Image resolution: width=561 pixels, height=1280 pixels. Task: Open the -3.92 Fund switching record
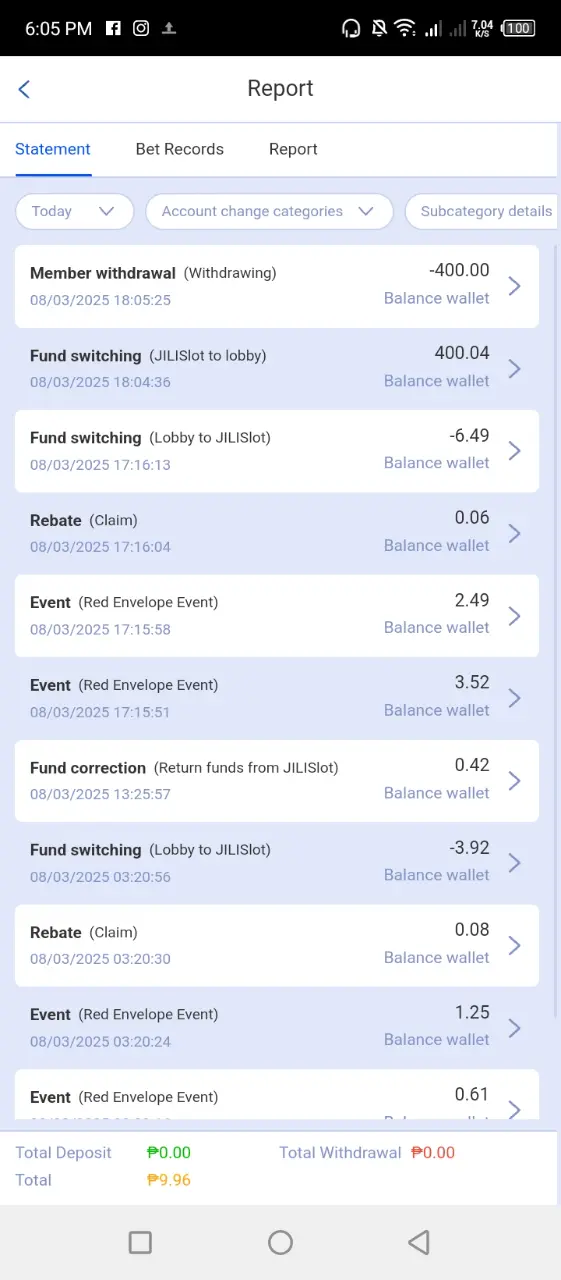tap(277, 863)
